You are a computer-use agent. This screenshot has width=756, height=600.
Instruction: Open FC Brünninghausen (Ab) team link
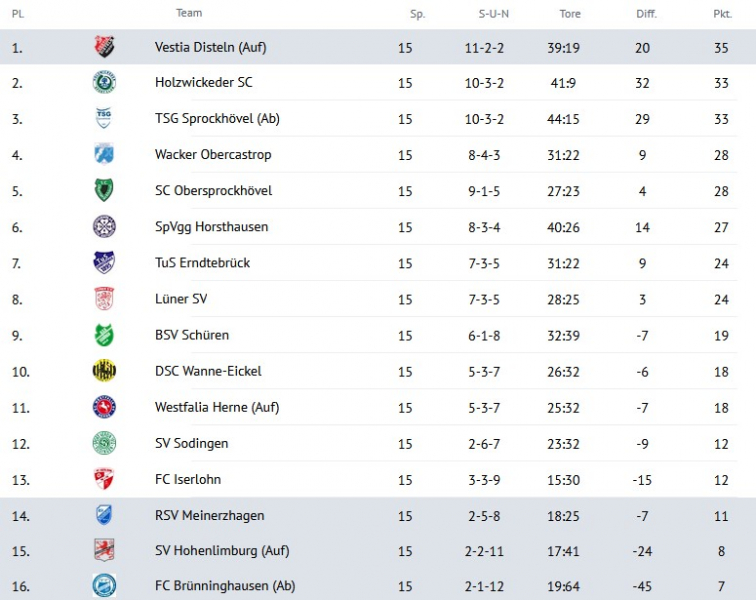225,586
